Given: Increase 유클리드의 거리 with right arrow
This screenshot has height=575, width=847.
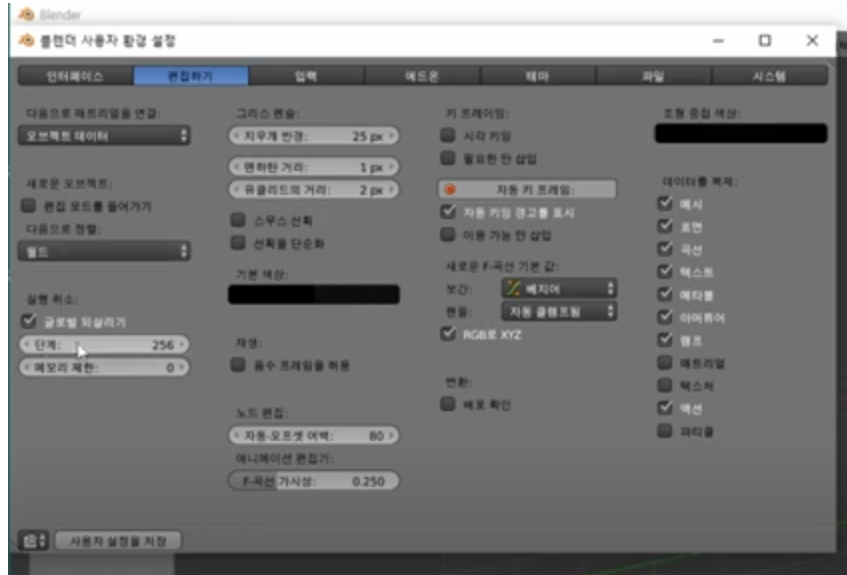Looking at the screenshot, I should (x=393, y=190).
